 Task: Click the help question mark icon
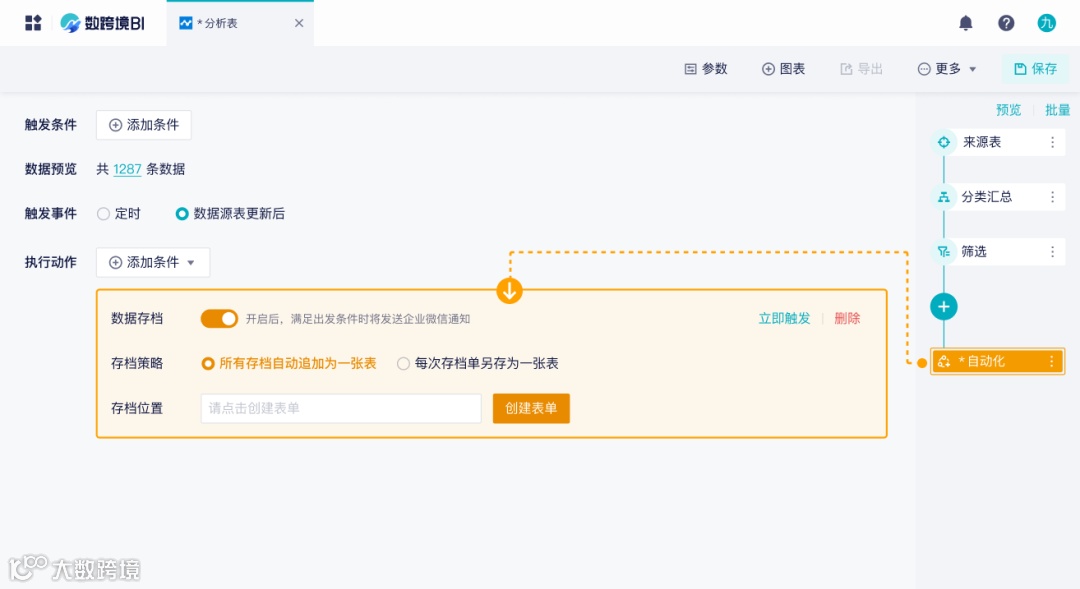(x=1006, y=22)
